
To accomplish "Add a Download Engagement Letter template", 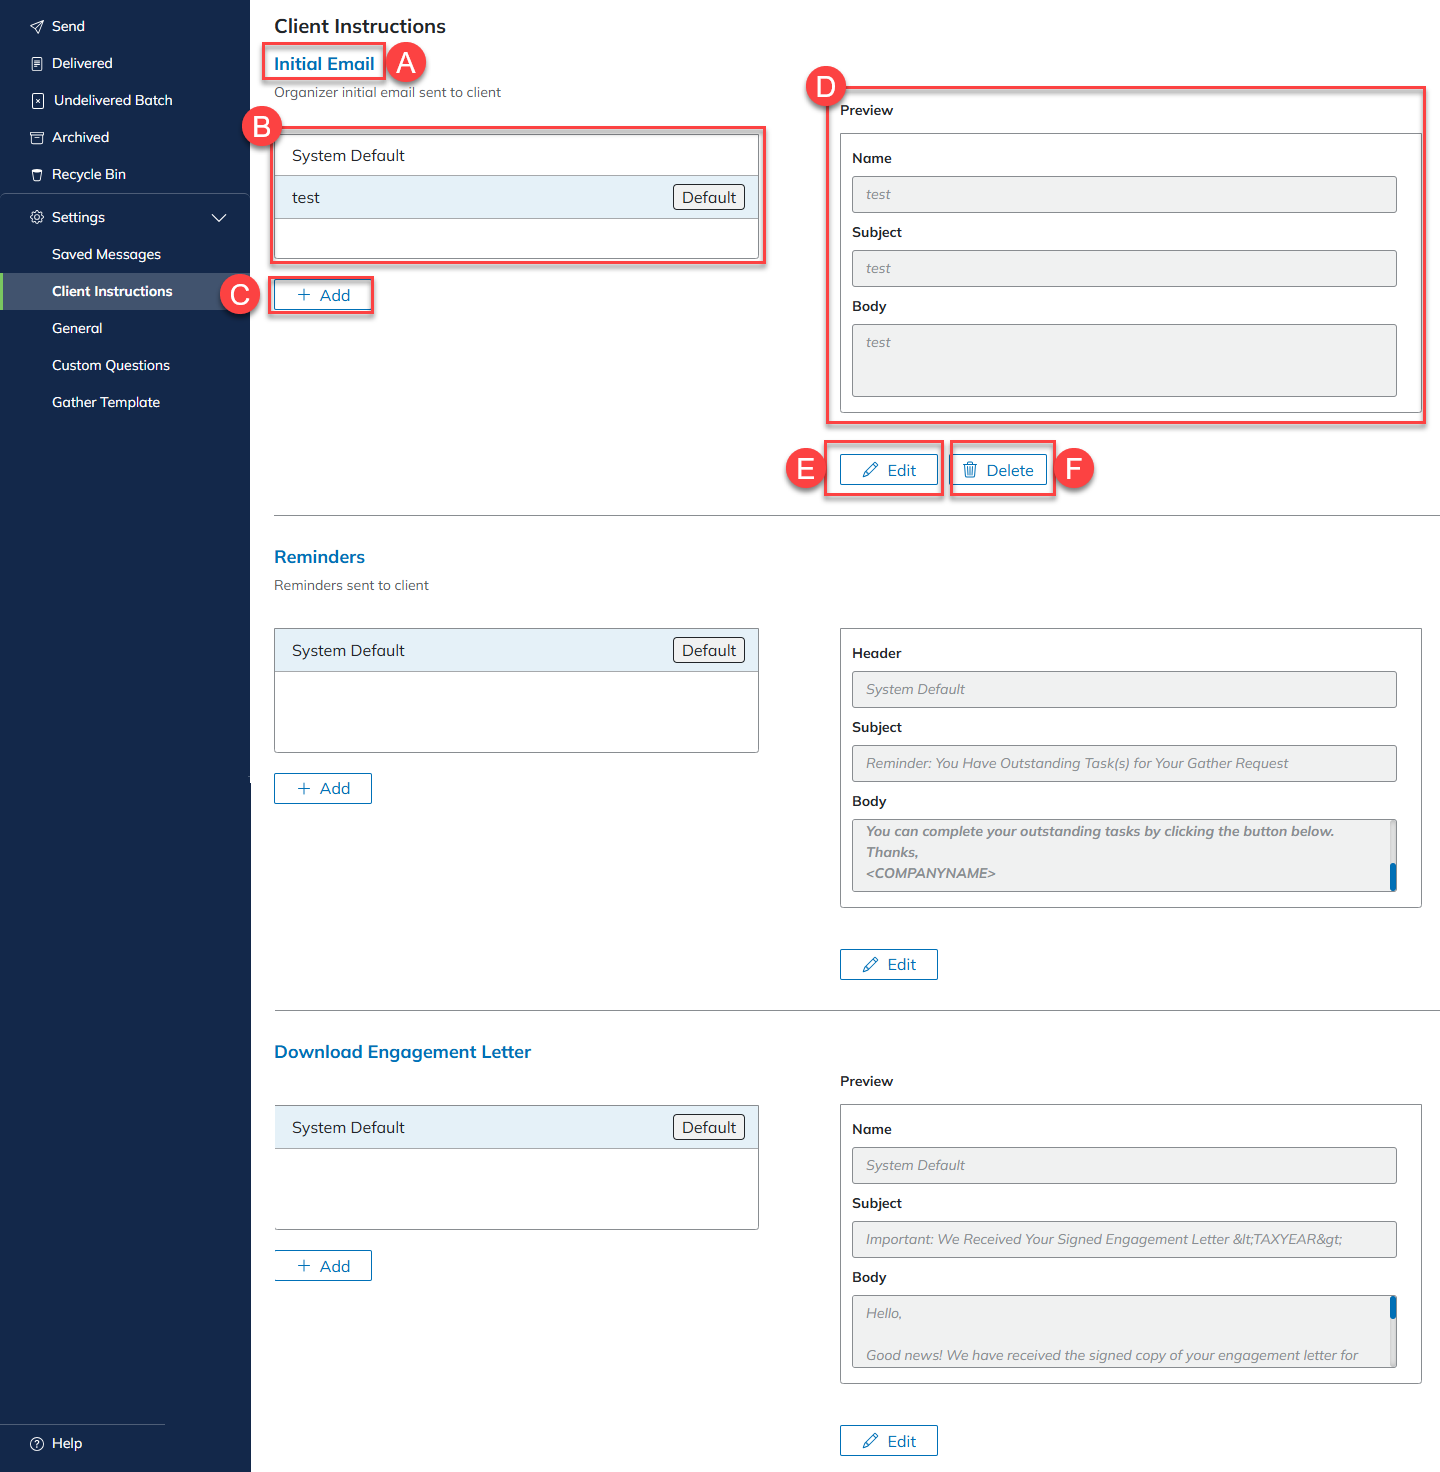I will (x=323, y=1266).
